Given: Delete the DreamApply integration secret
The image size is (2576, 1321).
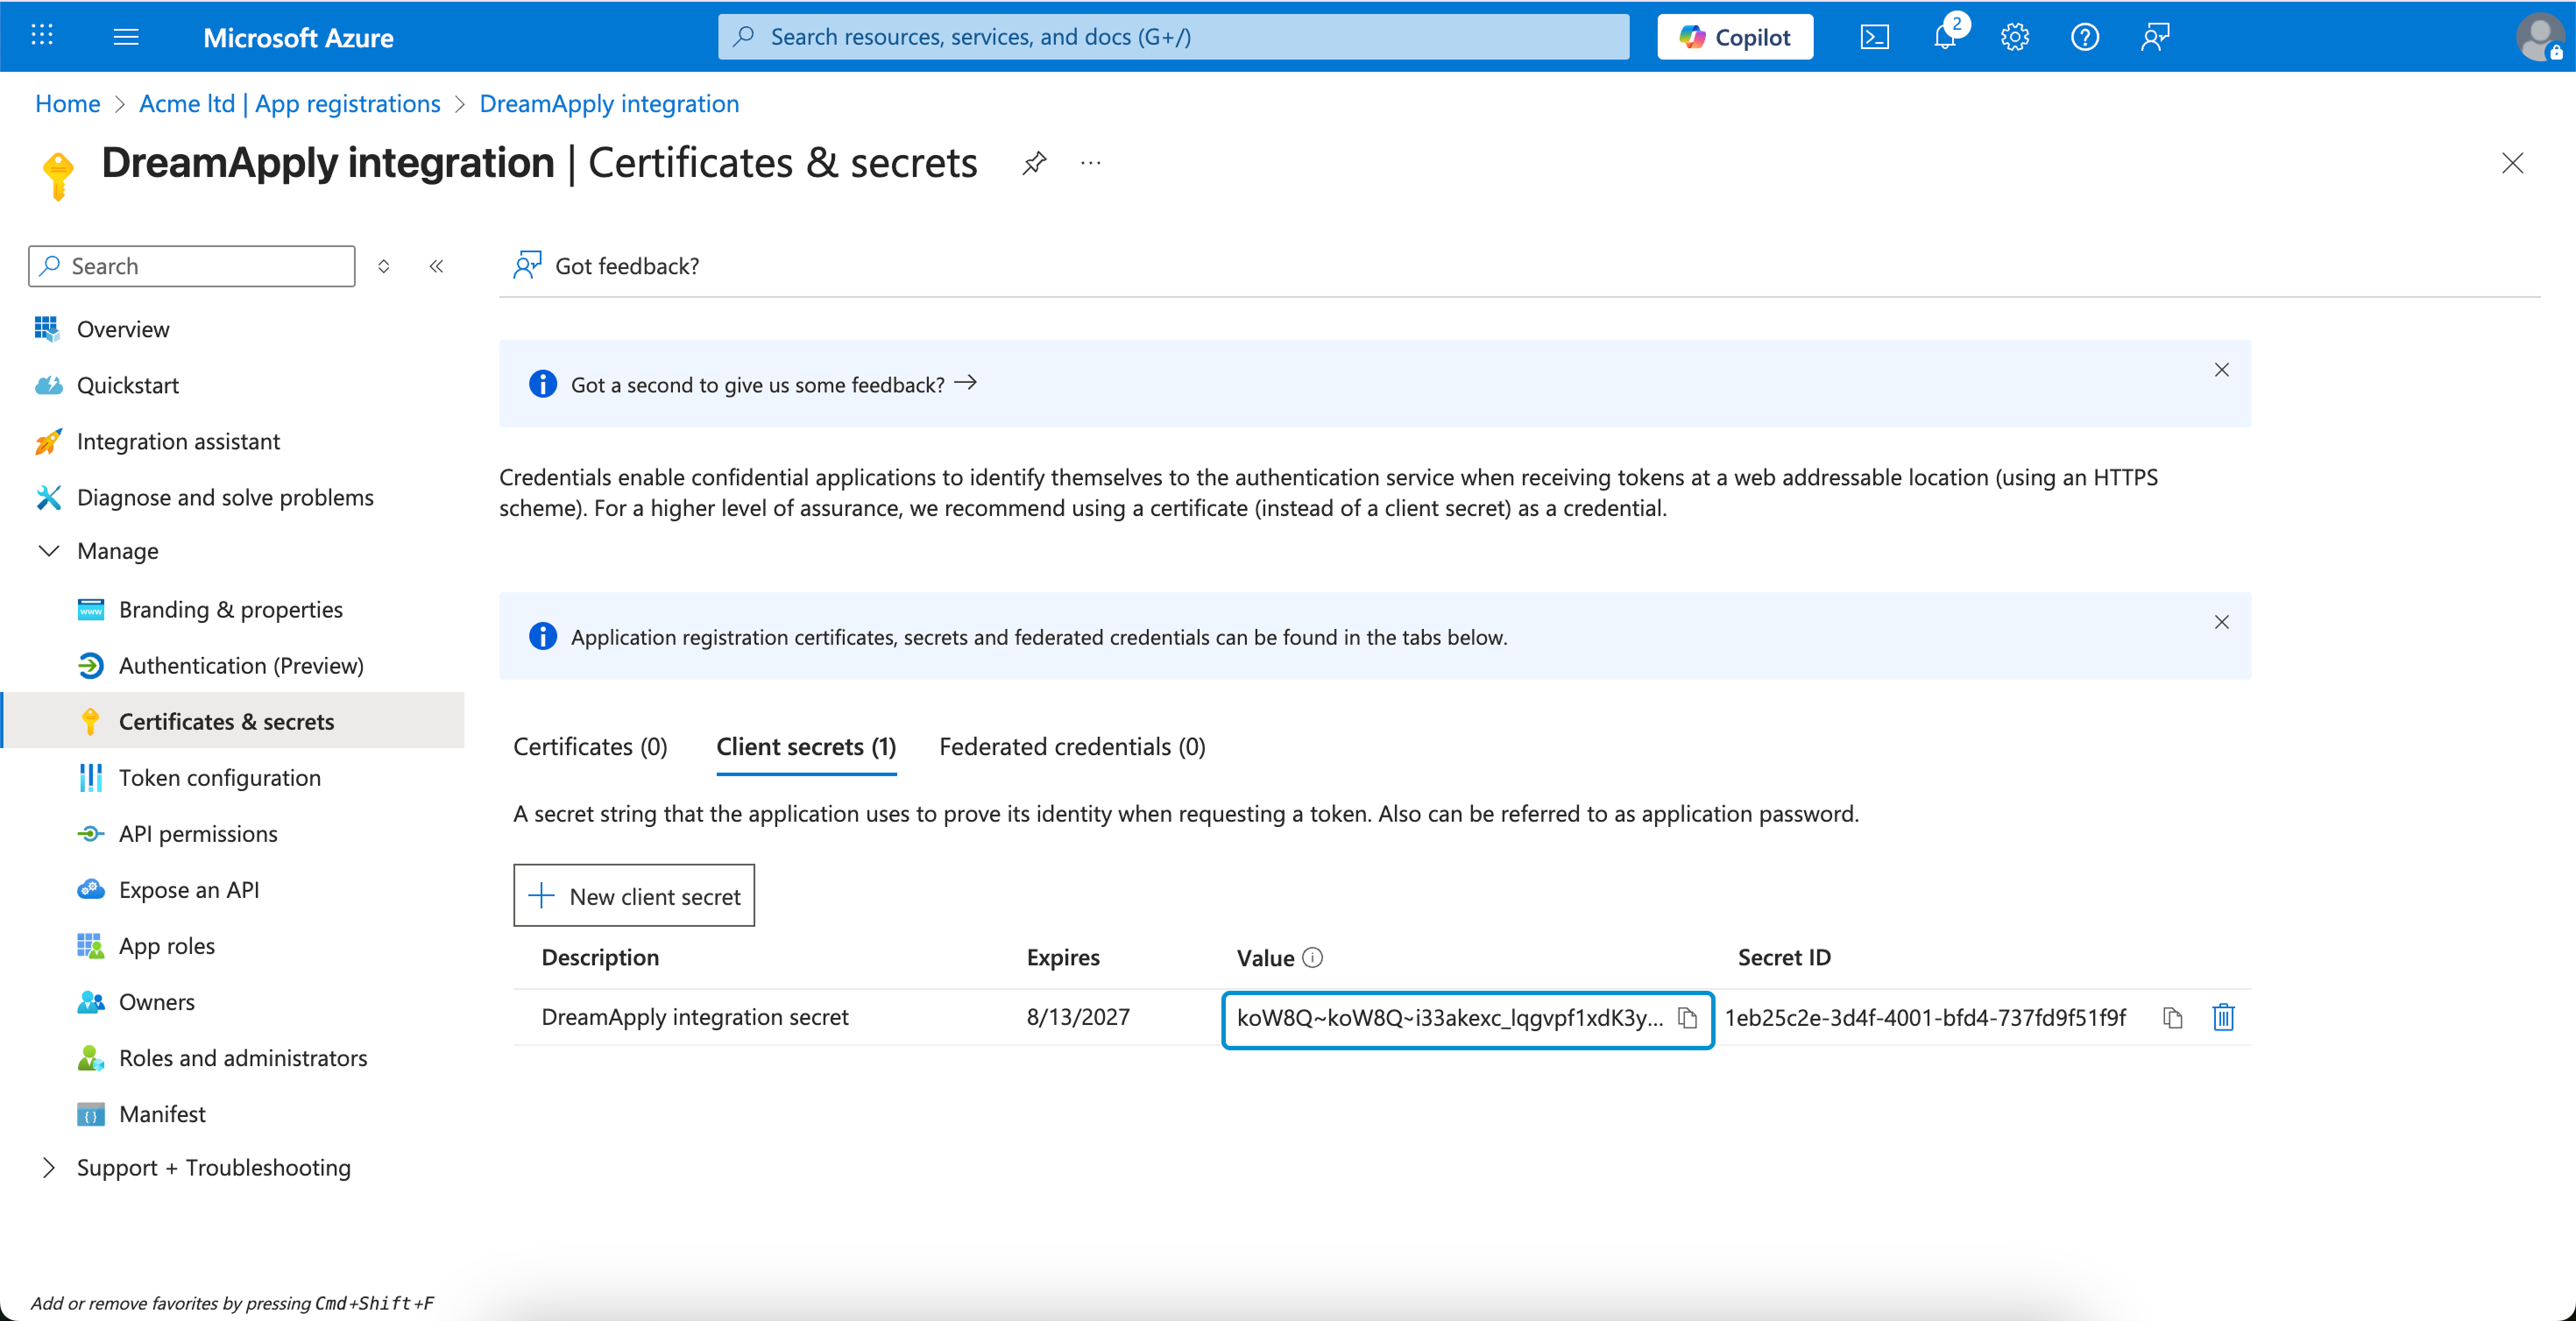Looking at the screenshot, I should [2223, 1018].
